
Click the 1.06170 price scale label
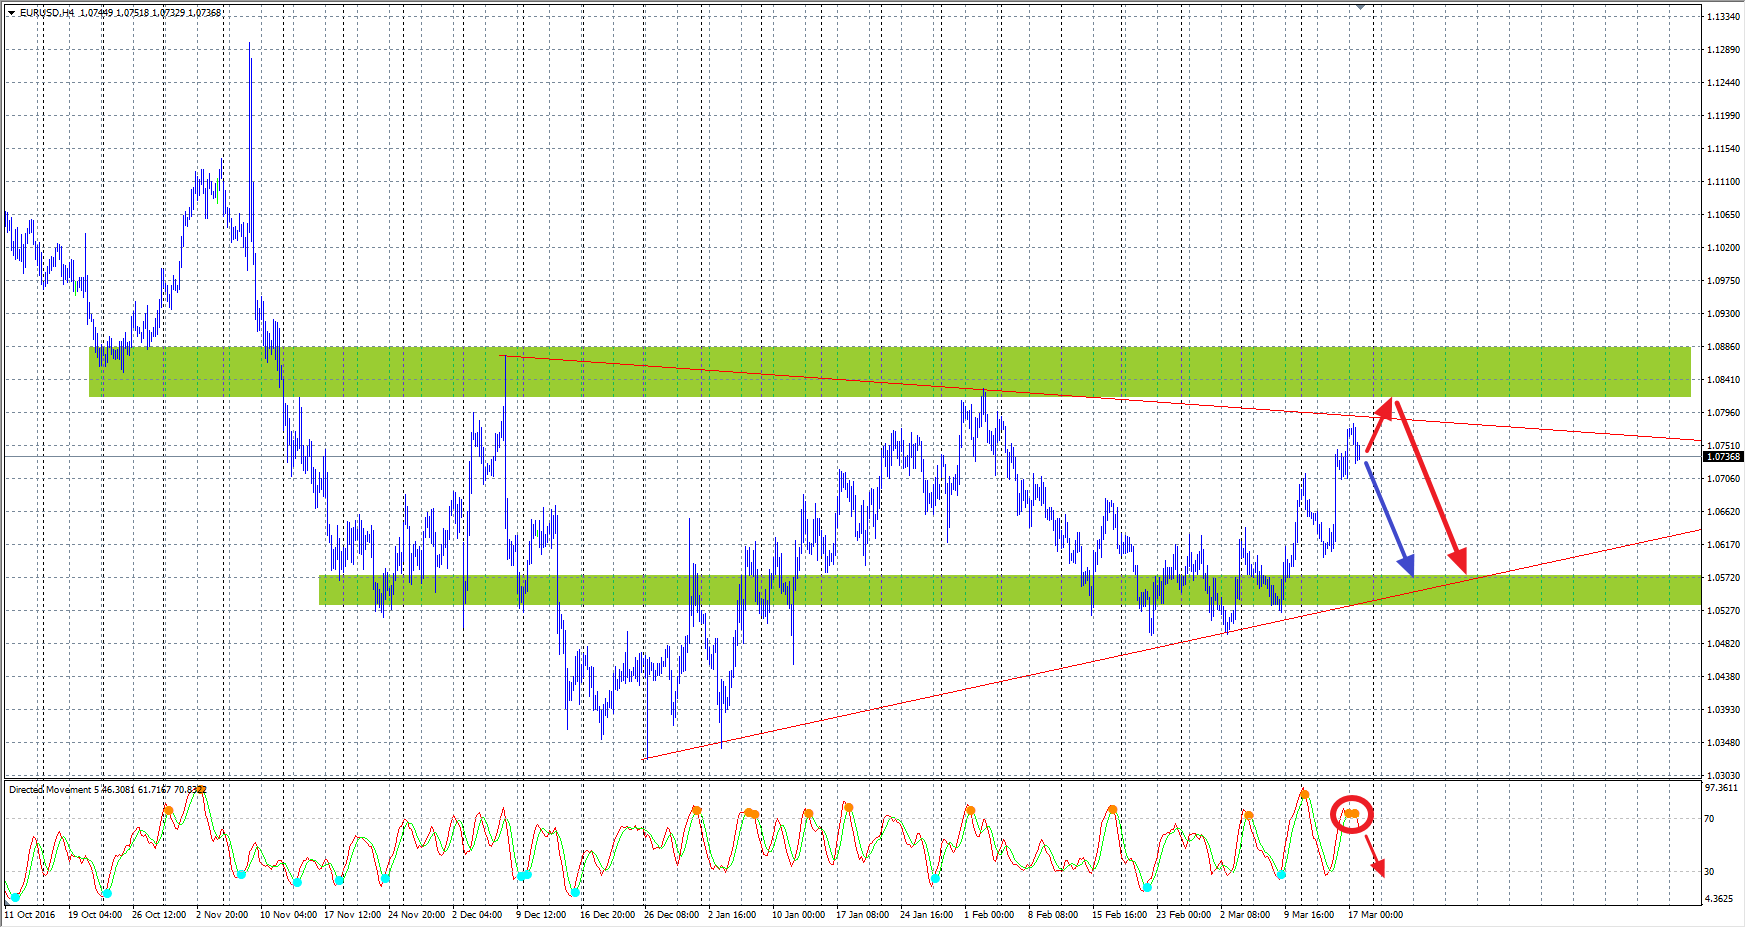(1724, 545)
